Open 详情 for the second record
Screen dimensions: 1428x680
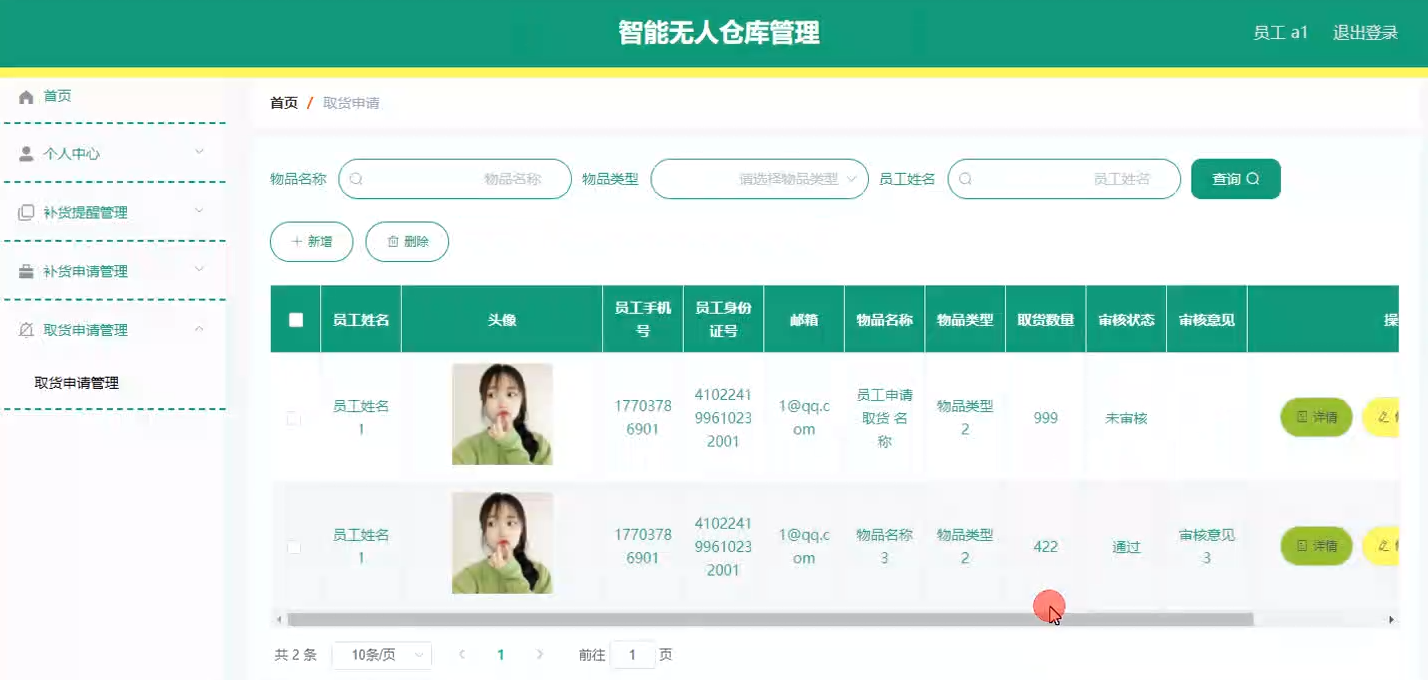coord(1316,546)
